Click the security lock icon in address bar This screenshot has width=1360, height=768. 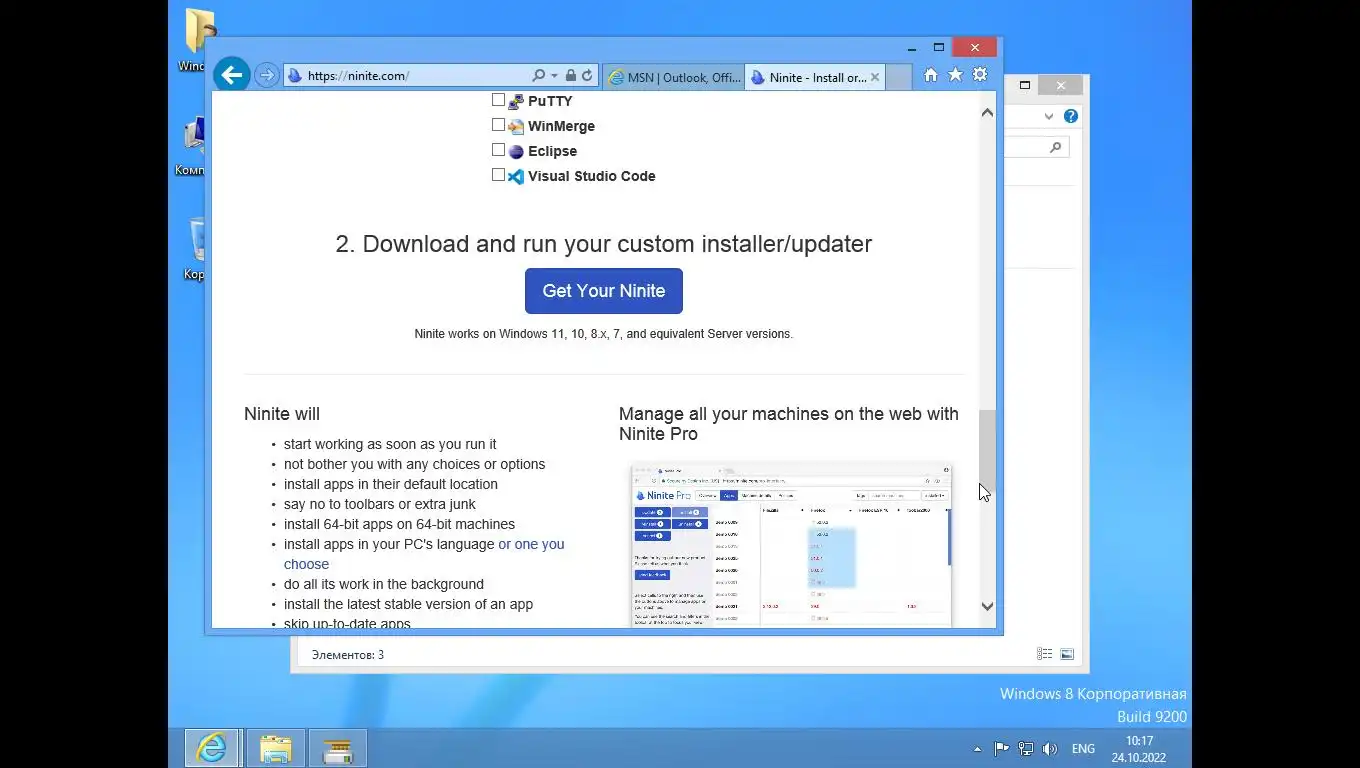click(x=570, y=76)
